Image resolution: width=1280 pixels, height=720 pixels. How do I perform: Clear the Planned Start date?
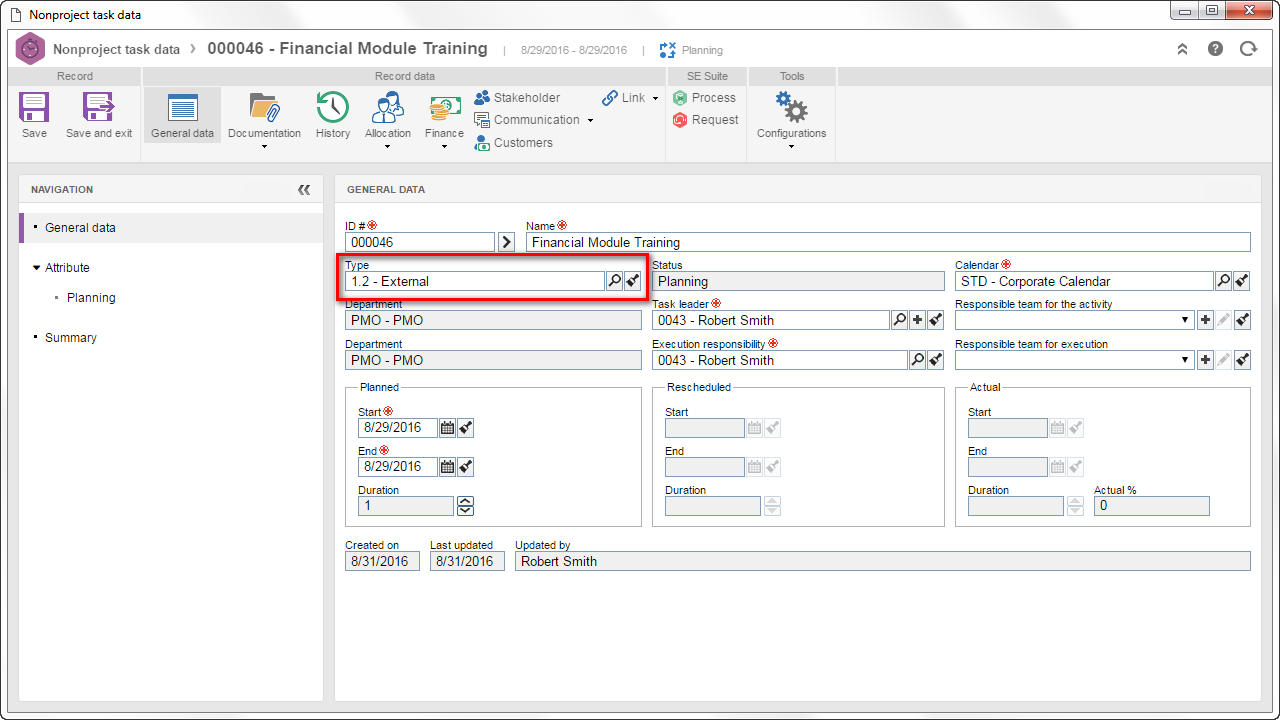465,428
